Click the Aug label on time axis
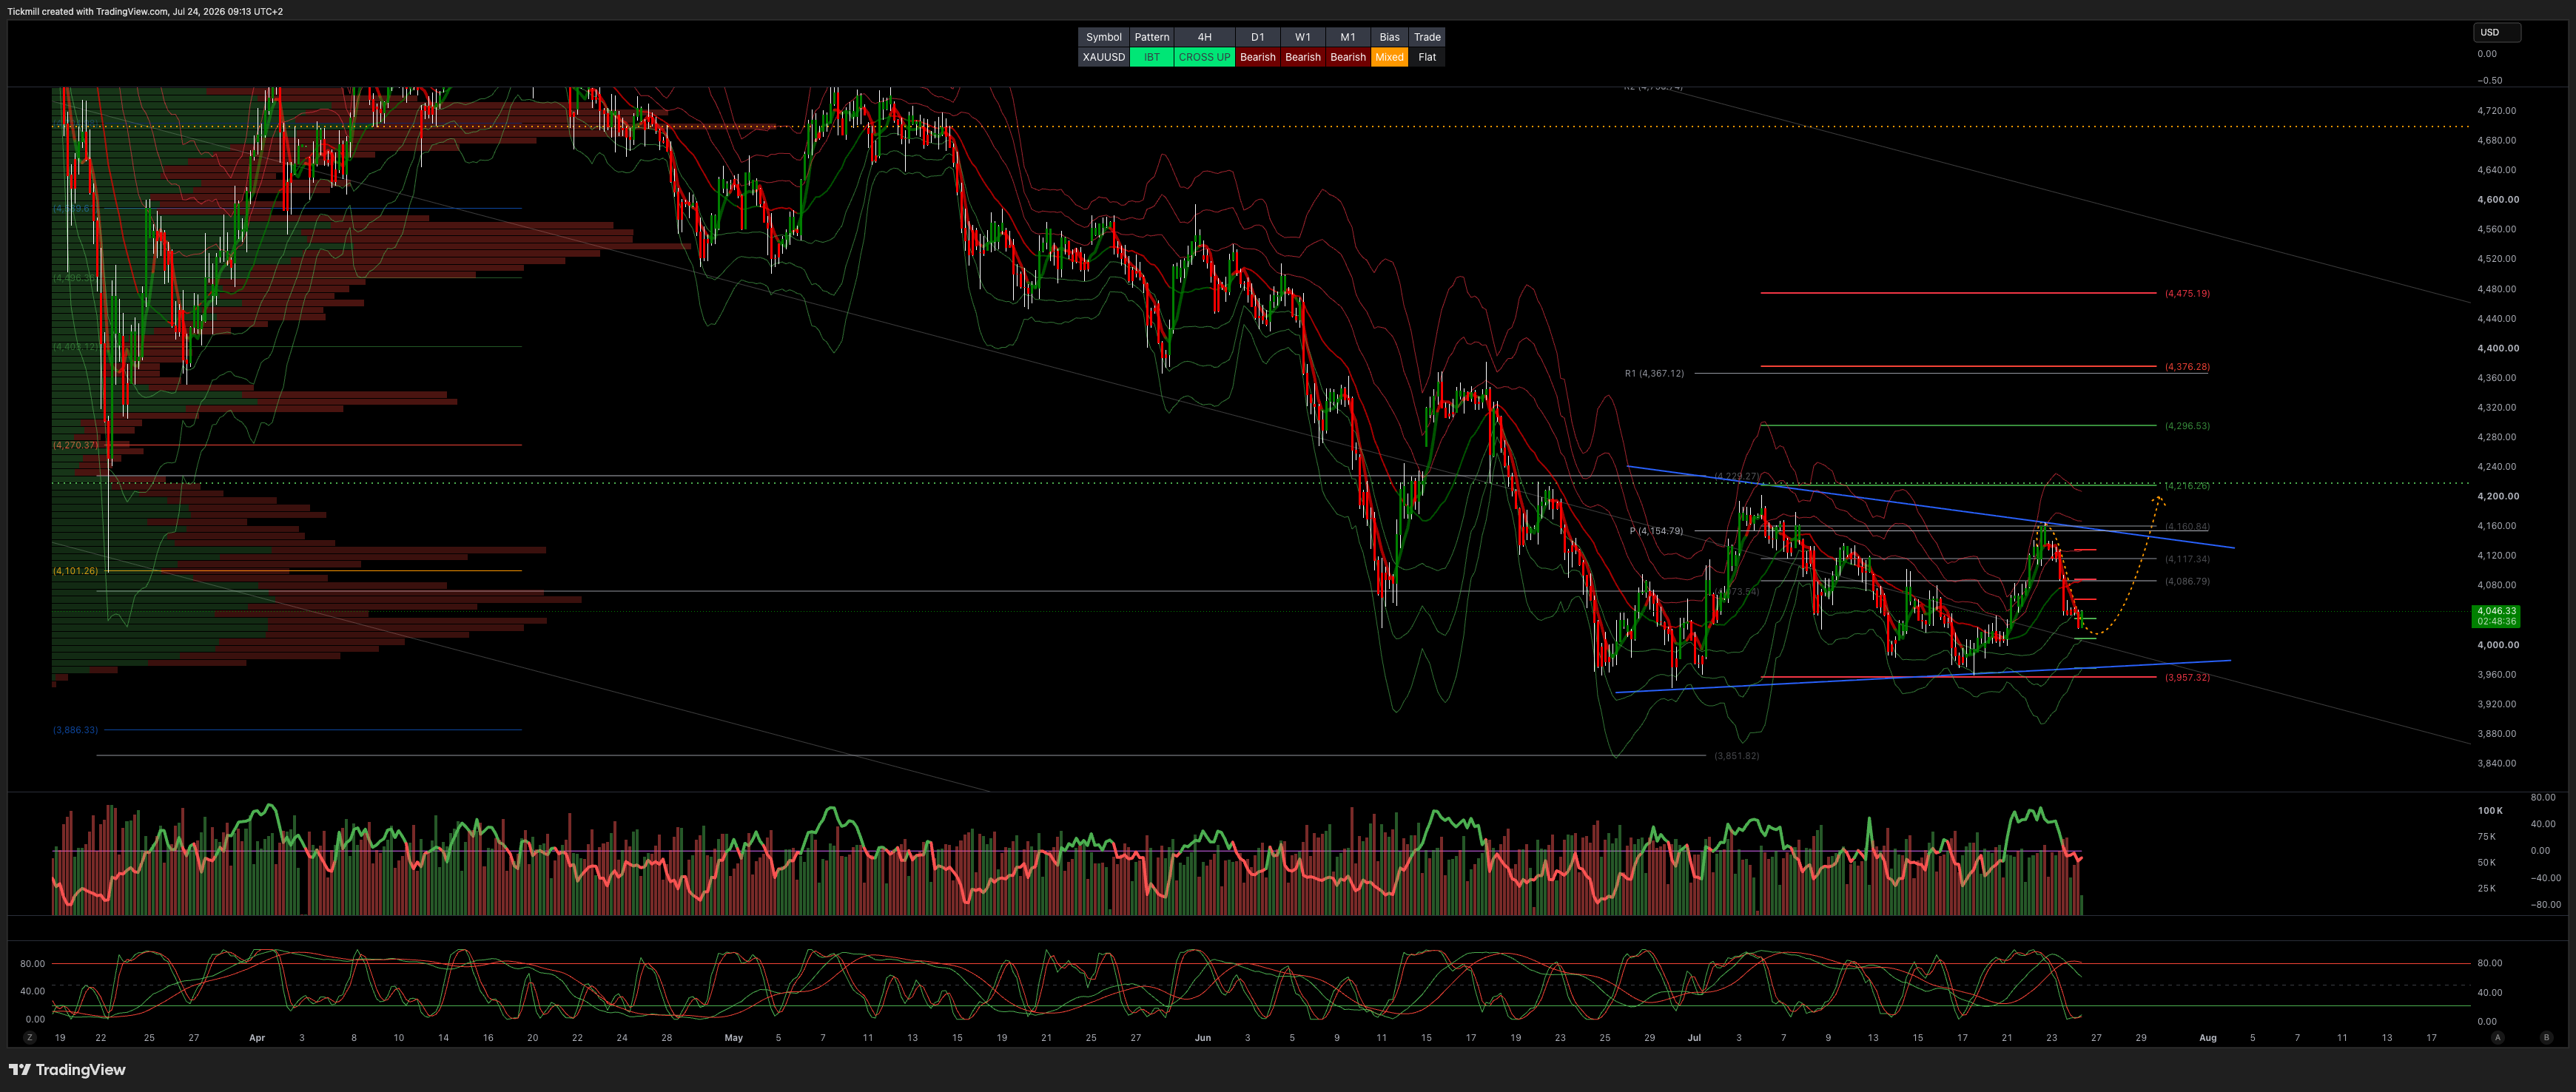The width and height of the screenshot is (2576, 1092). (x=2208, y=1038)
